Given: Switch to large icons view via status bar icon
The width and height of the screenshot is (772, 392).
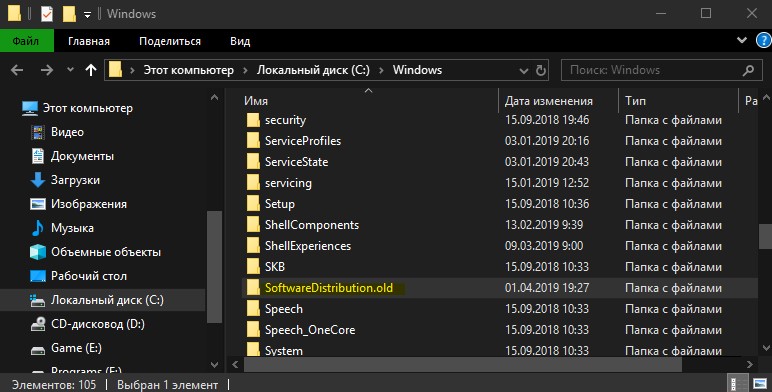Looking at the screenshot, I should (760, 384).
